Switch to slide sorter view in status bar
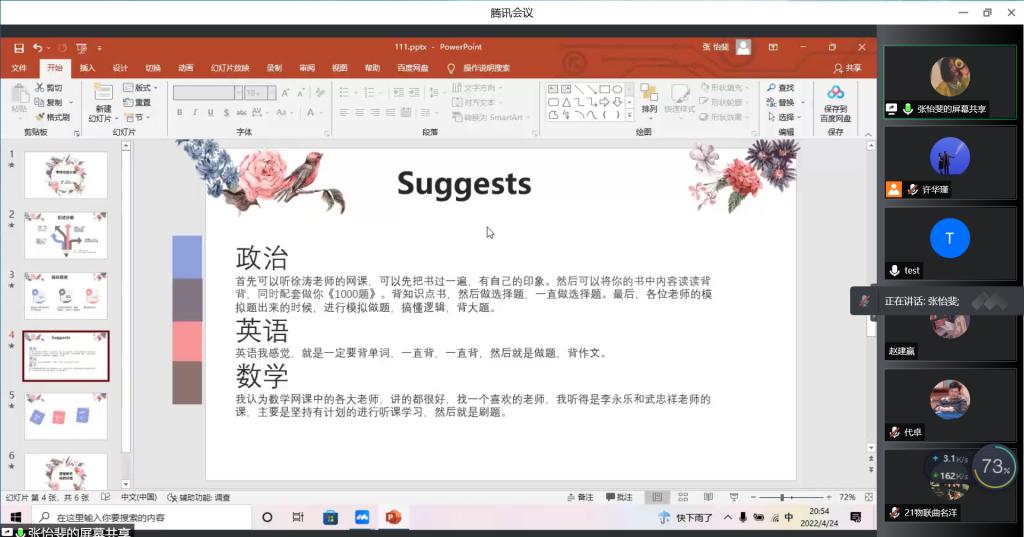This screenshot has height=537, width=1024. 681,497
